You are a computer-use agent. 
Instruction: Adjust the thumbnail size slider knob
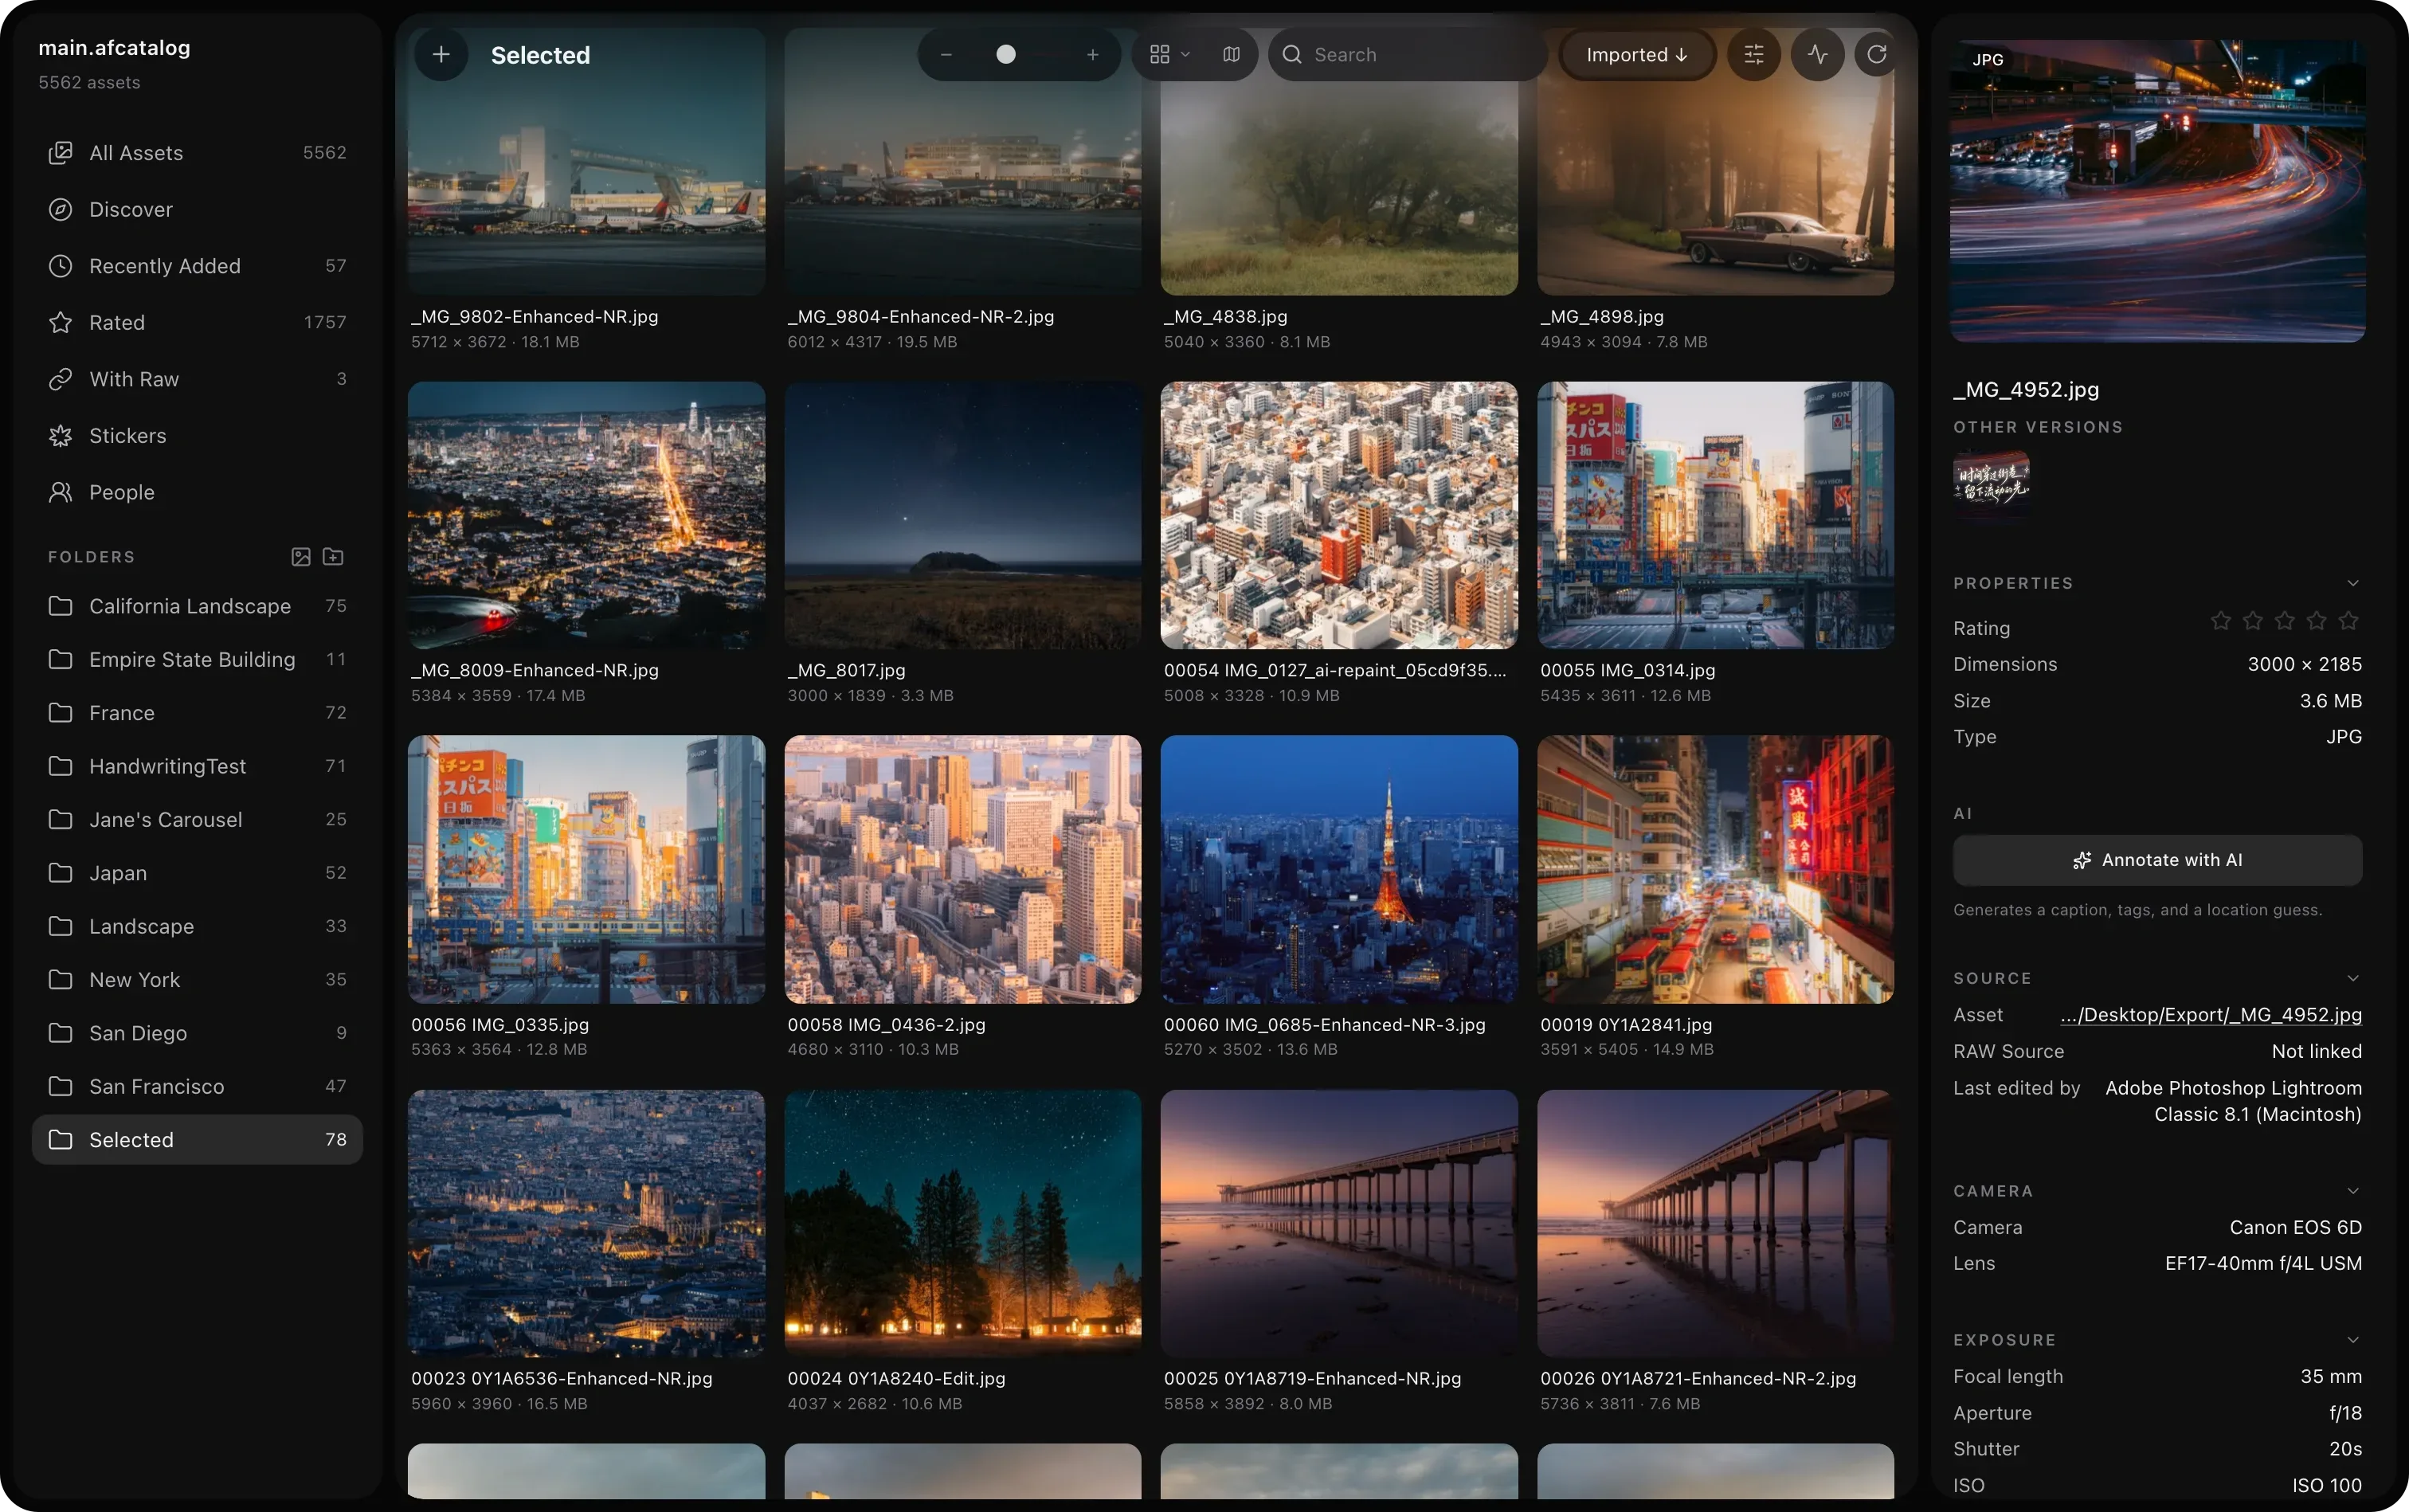1006,55
